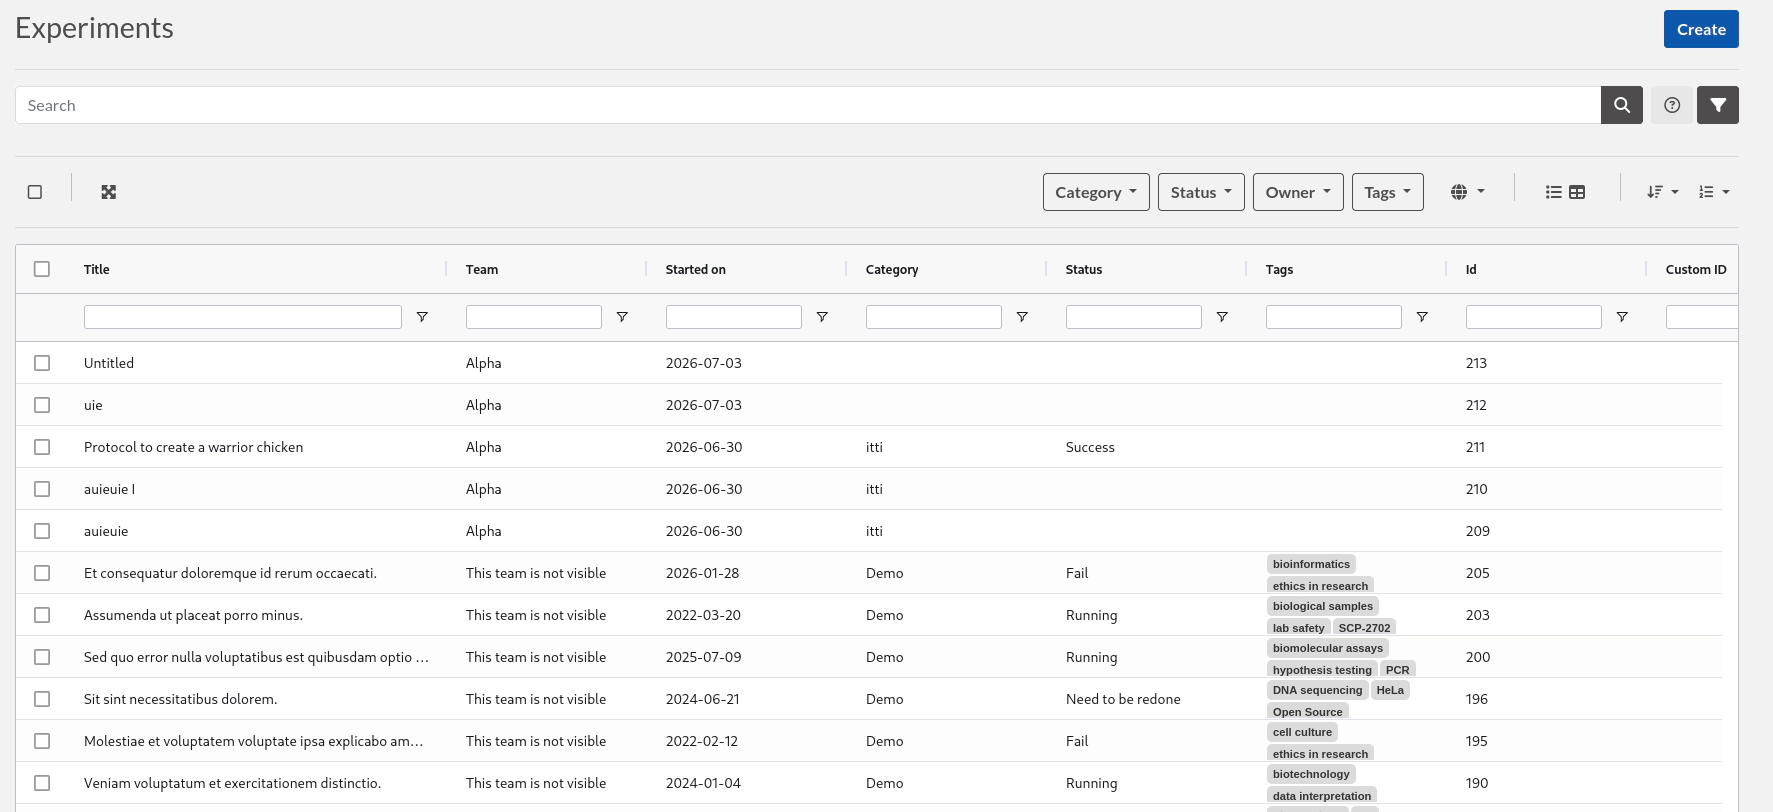This screenshot has width=1773, height=812.
Task: Sort by the Id column header
Action: tap(1471, 269)
